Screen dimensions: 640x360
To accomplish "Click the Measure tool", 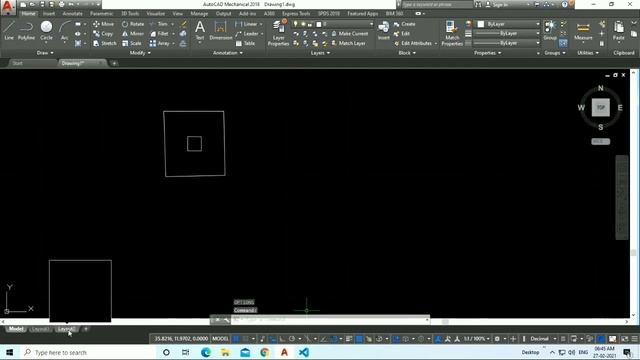I will (583, 31).
